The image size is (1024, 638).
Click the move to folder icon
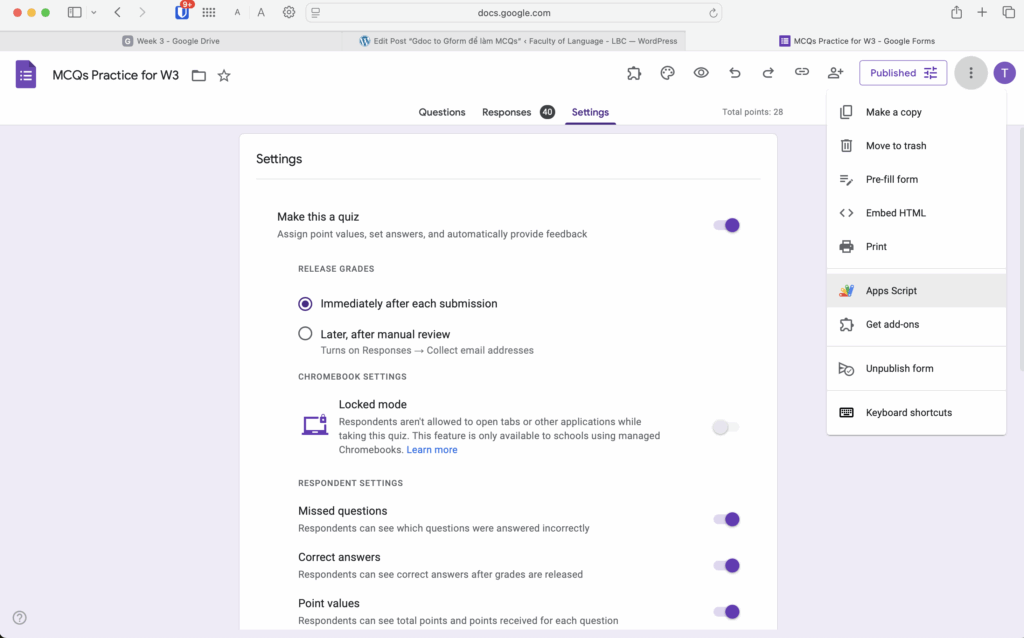[x=199, y=75]
